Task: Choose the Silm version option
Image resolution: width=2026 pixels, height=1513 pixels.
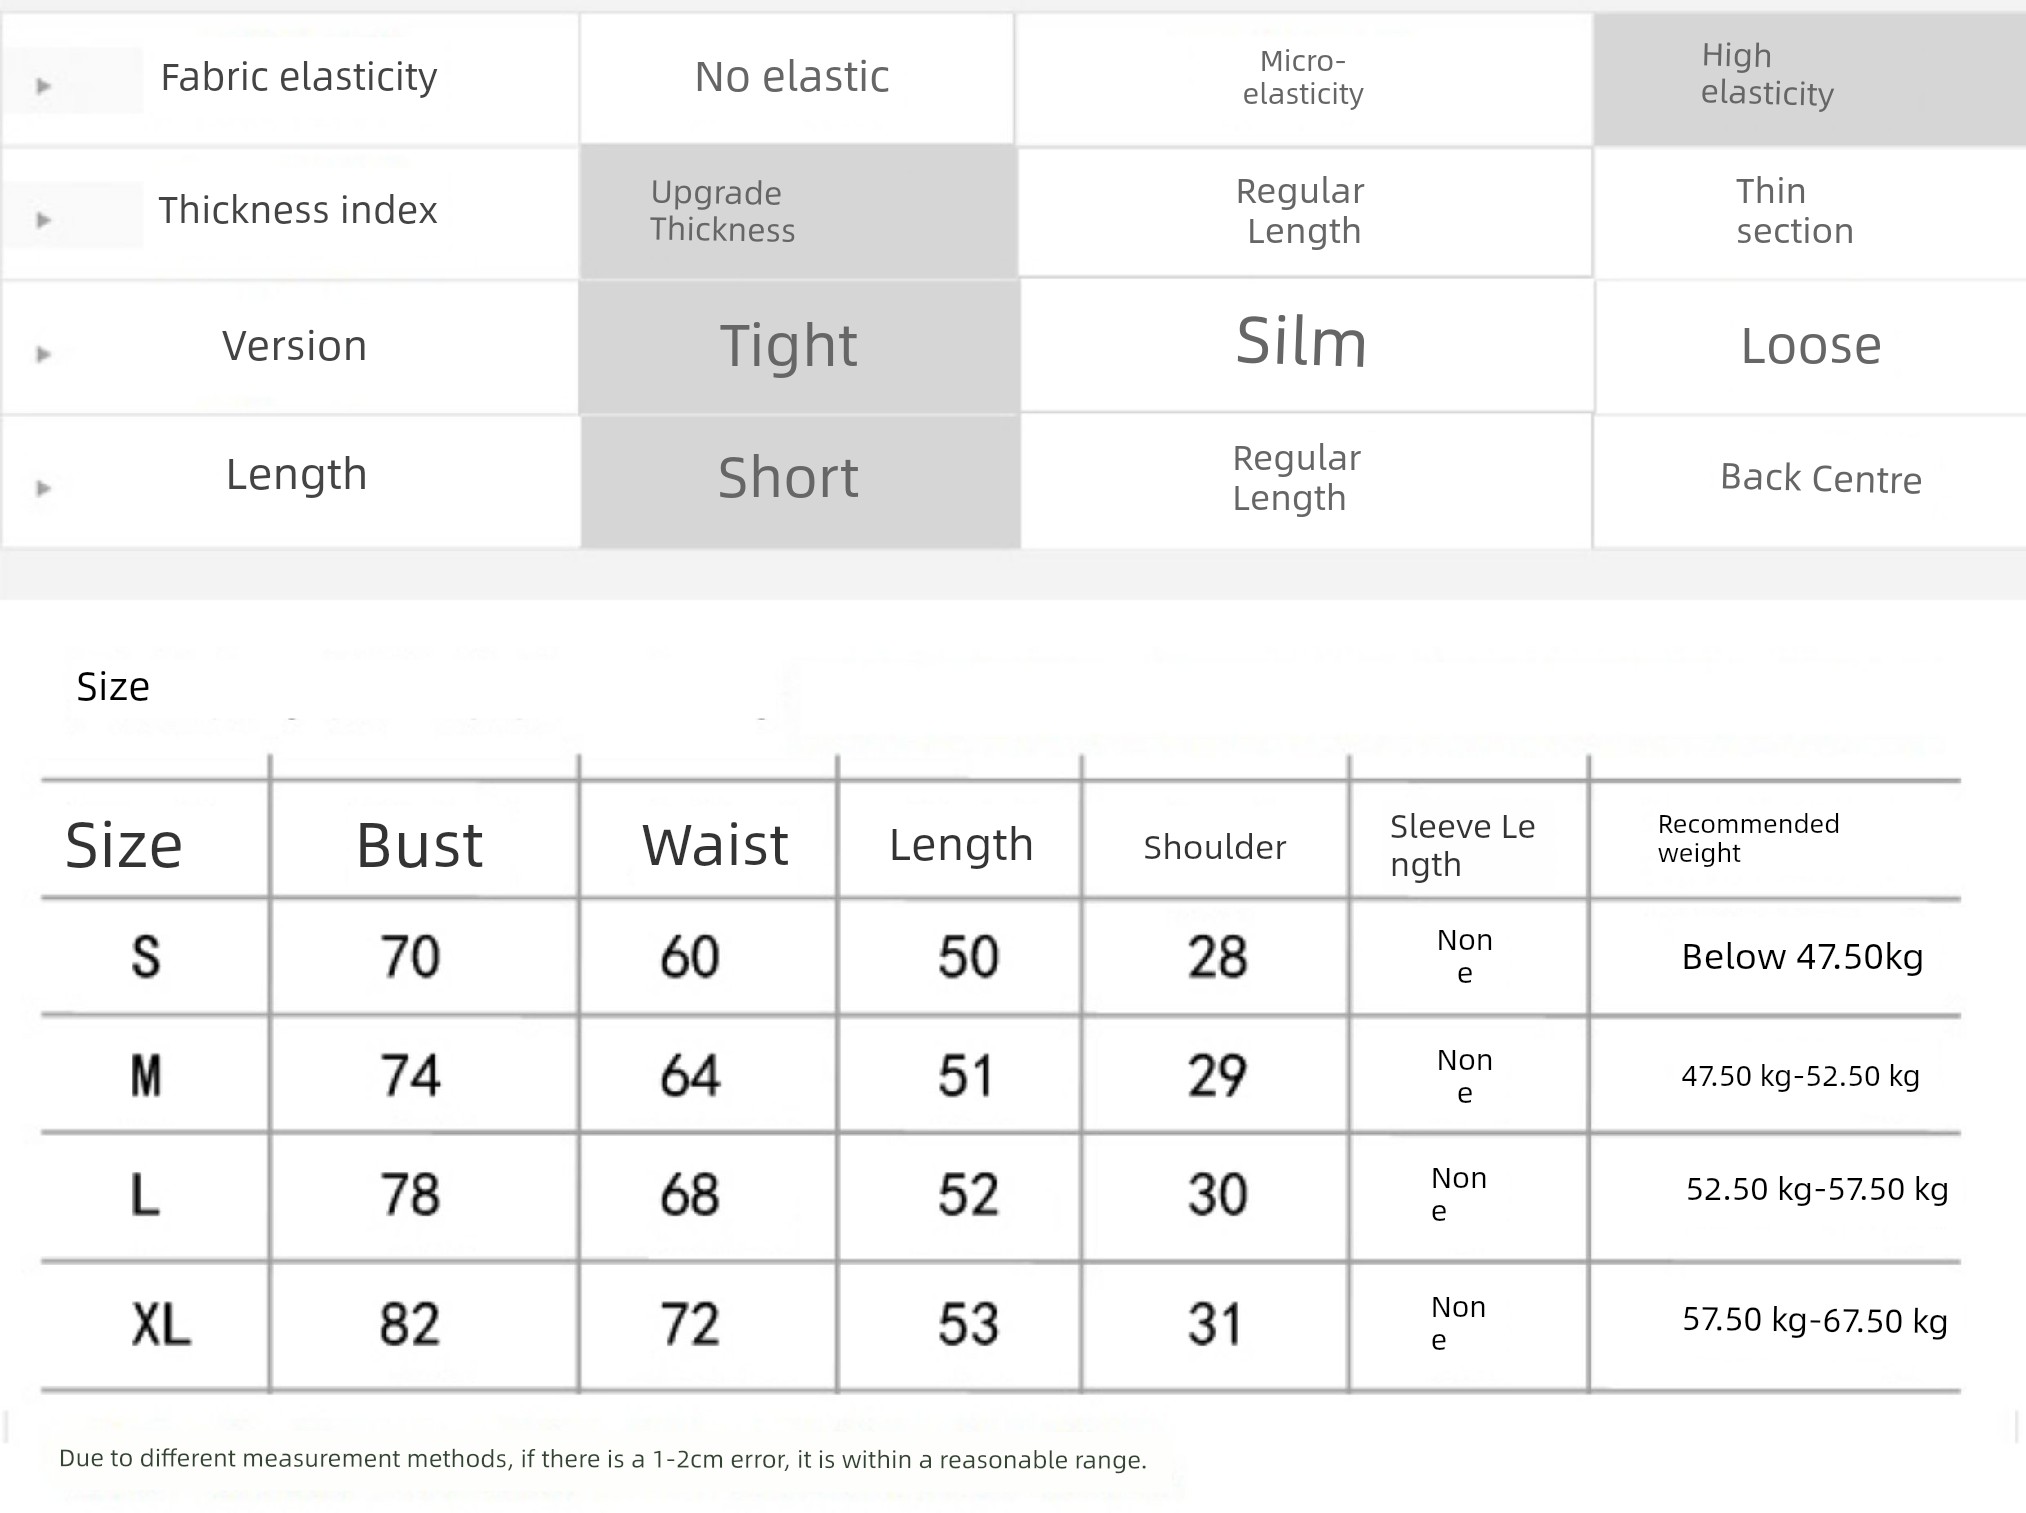Action: click(1301, 342)
